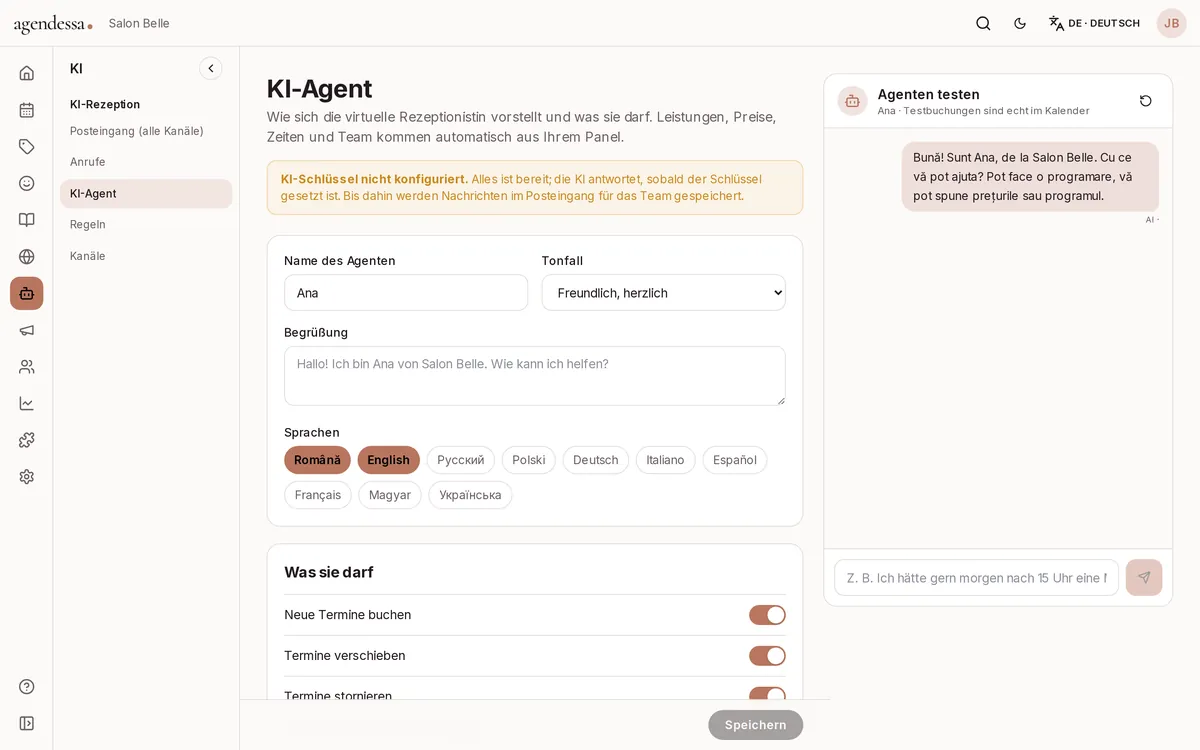Select the highlighted robot KI icon
The width and height of the screenshot is (1200, 750).
(27, 293)
